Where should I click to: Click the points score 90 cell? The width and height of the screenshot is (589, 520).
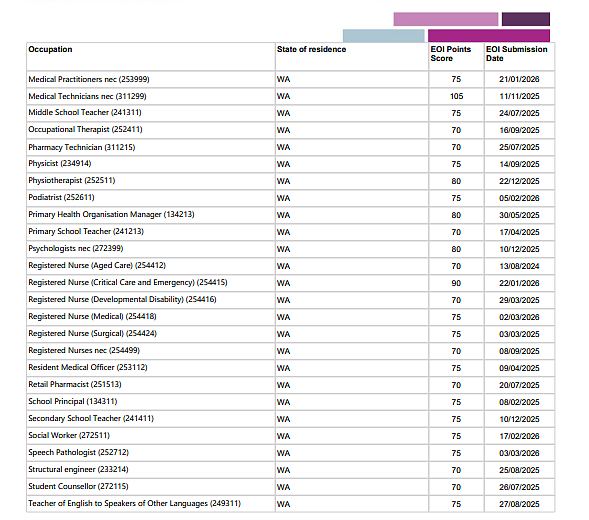click(456, 283)
